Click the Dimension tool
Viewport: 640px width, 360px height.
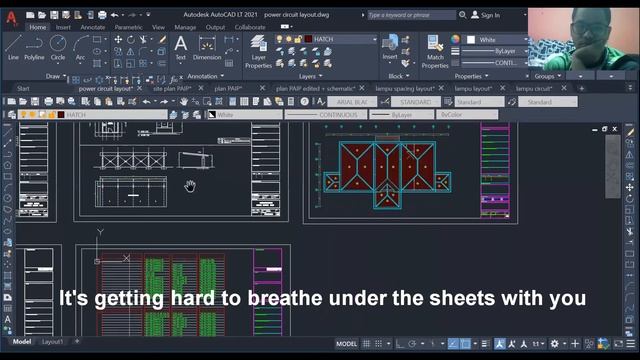point(207,48)
